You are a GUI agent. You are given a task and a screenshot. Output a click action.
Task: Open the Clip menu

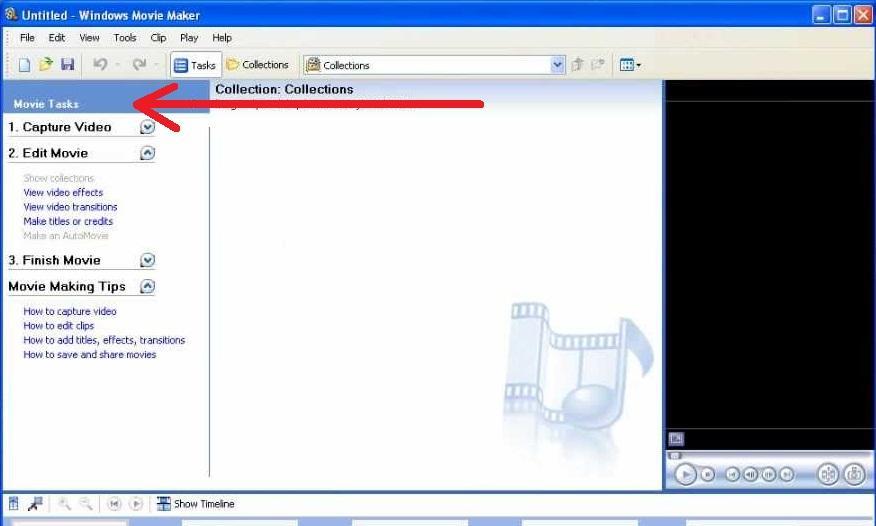(158, 37)
